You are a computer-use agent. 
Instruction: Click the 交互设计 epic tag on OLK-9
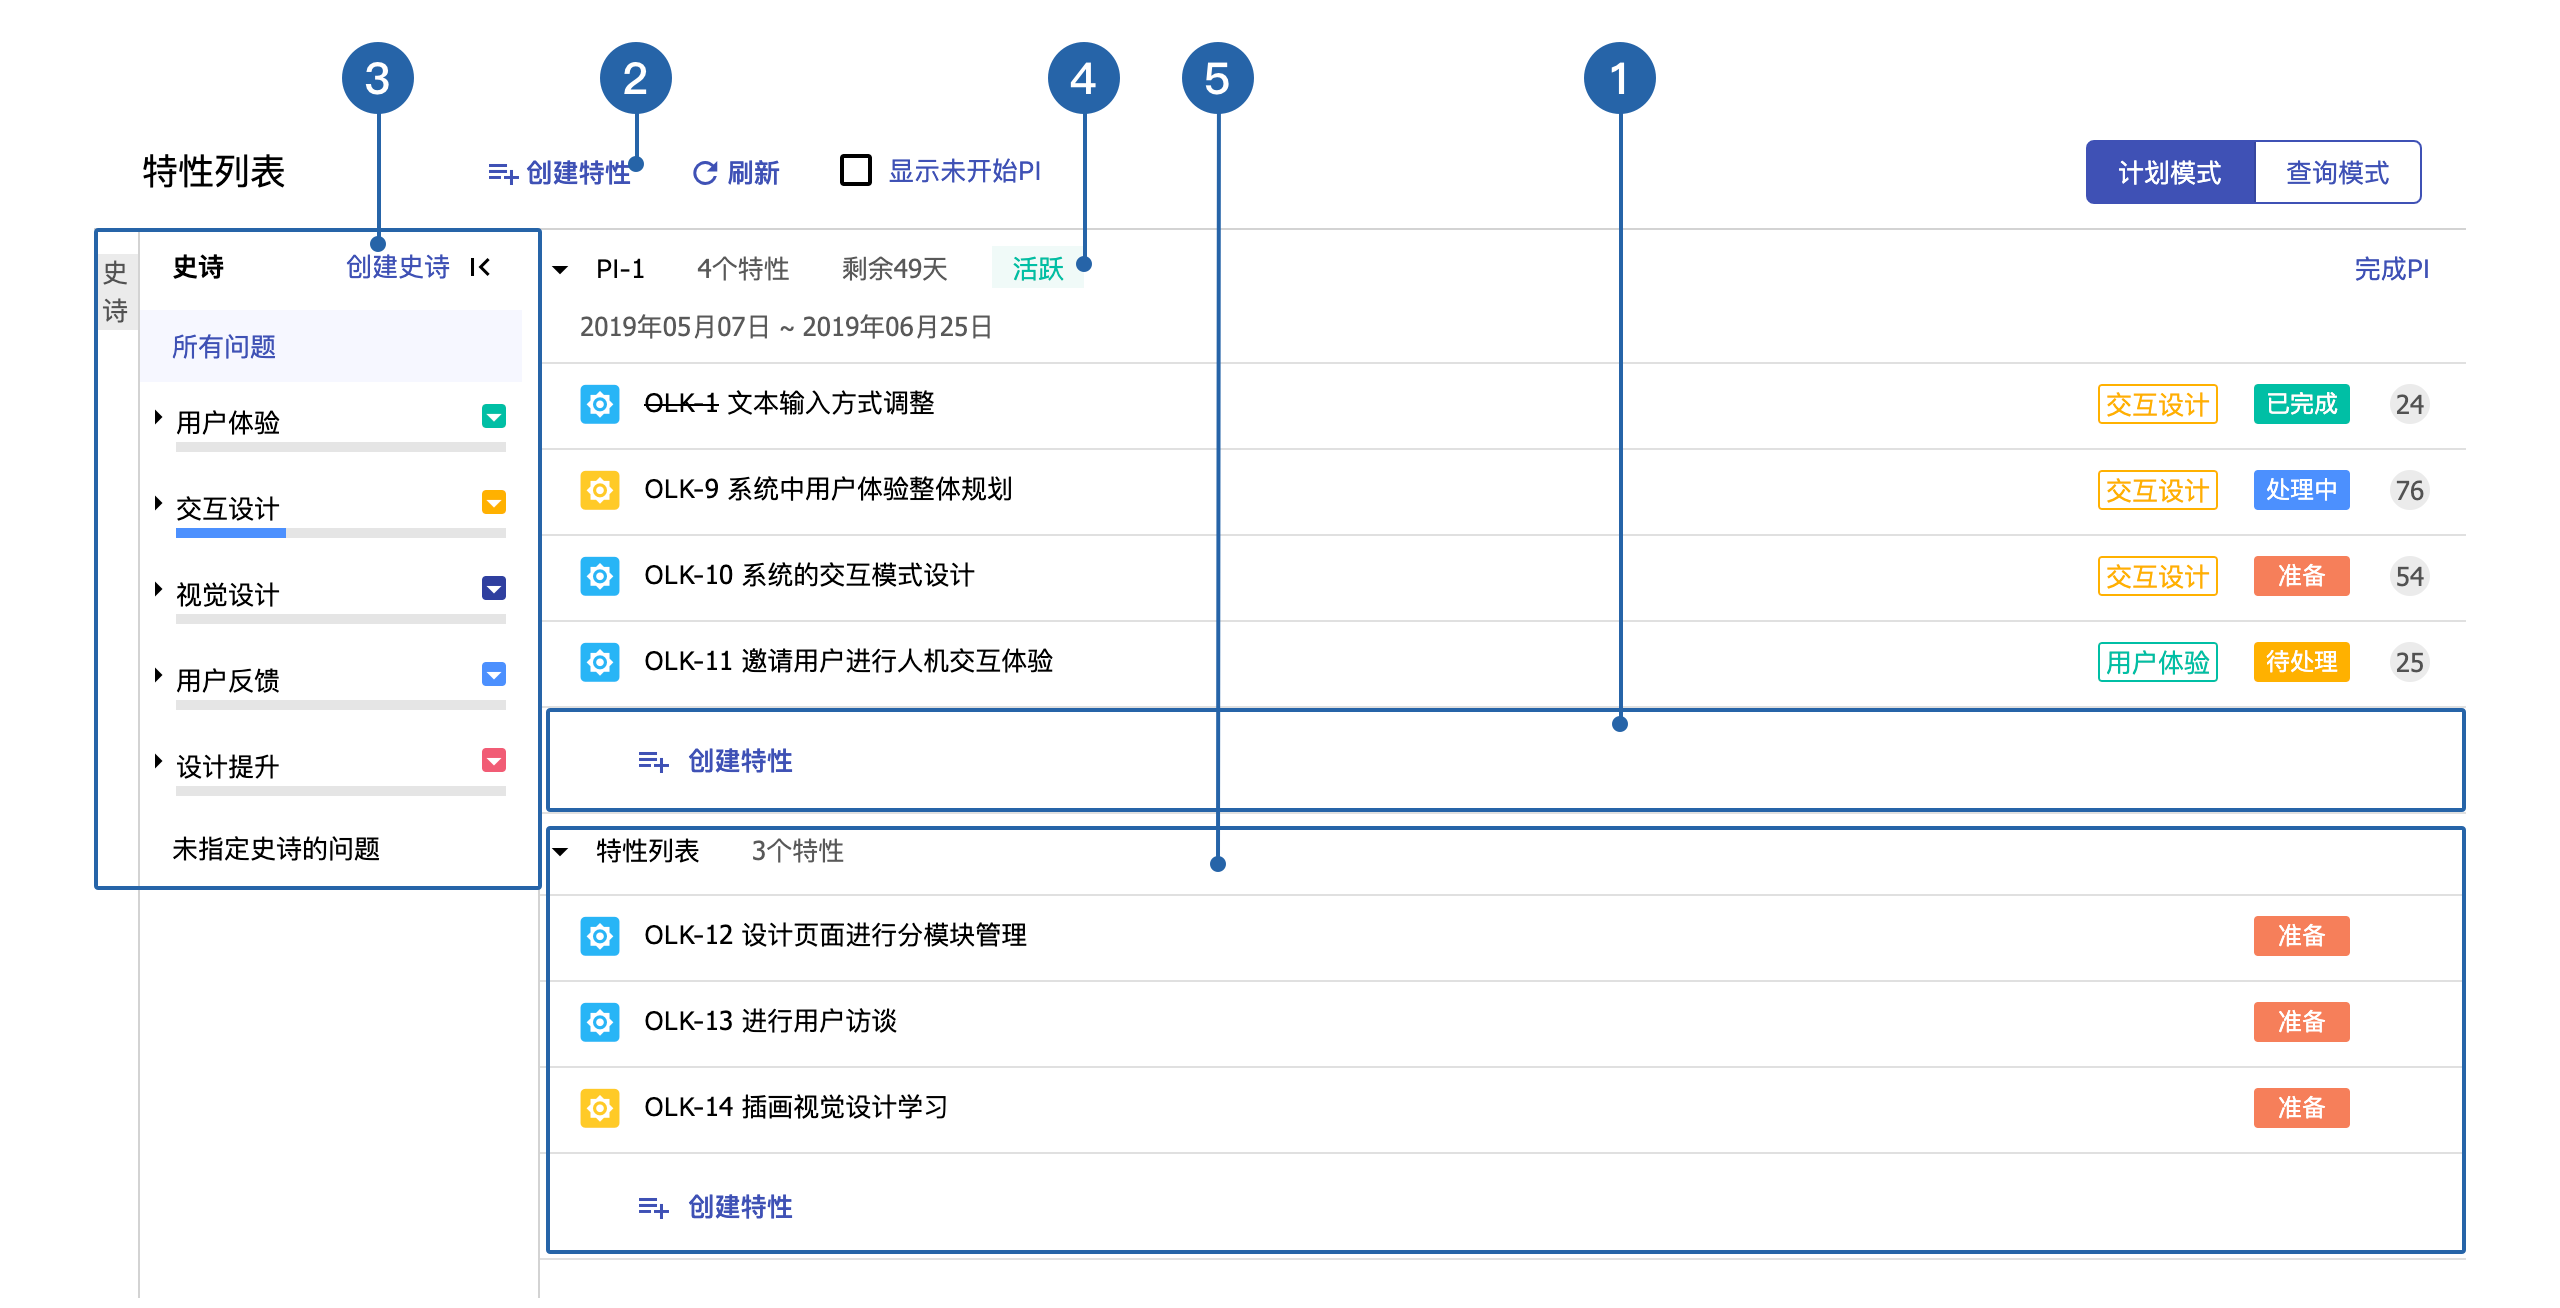2157,490
